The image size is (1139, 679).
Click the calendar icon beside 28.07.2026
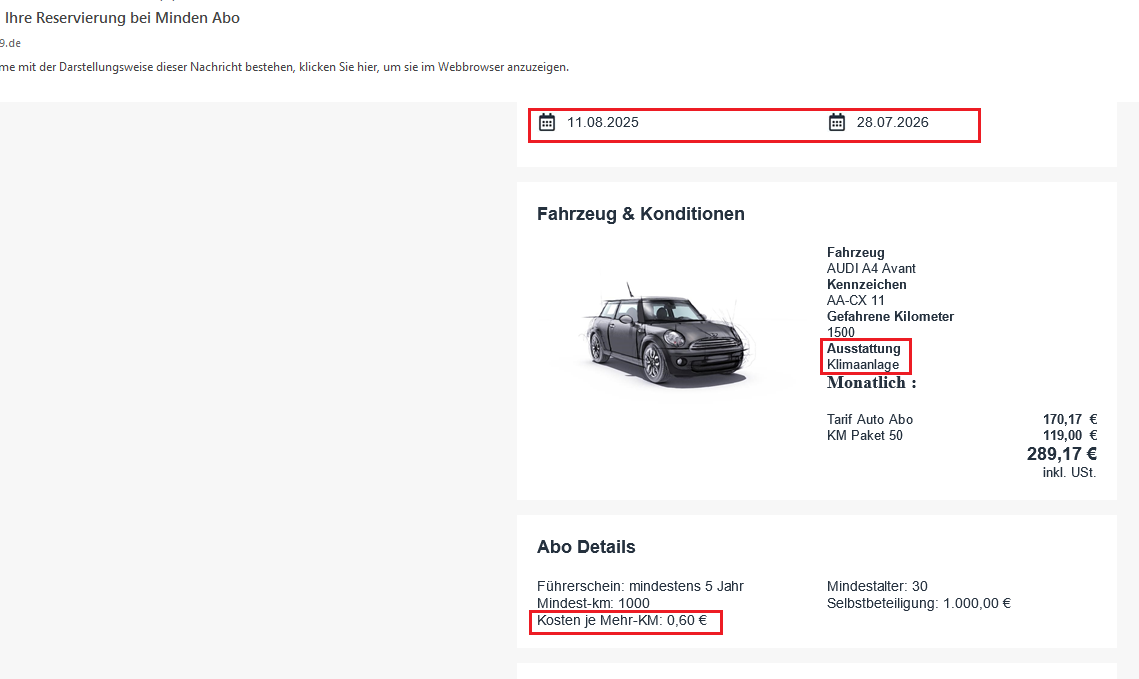(837, 122)
